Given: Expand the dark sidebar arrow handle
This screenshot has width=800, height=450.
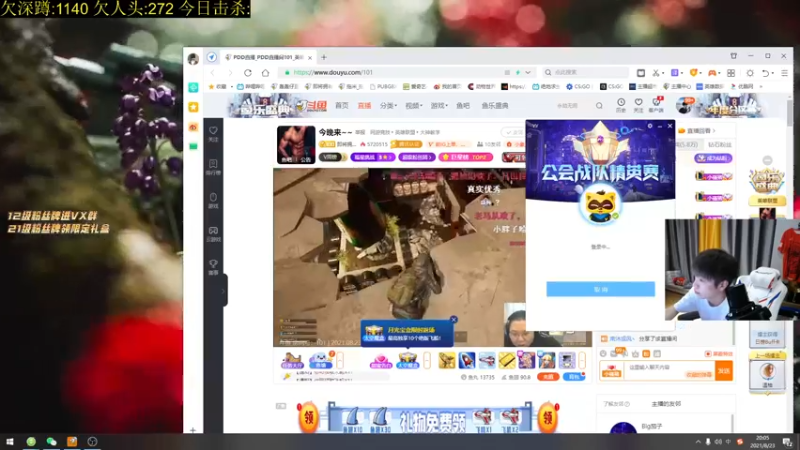Looking at the screenshot, I should (223, 291).
